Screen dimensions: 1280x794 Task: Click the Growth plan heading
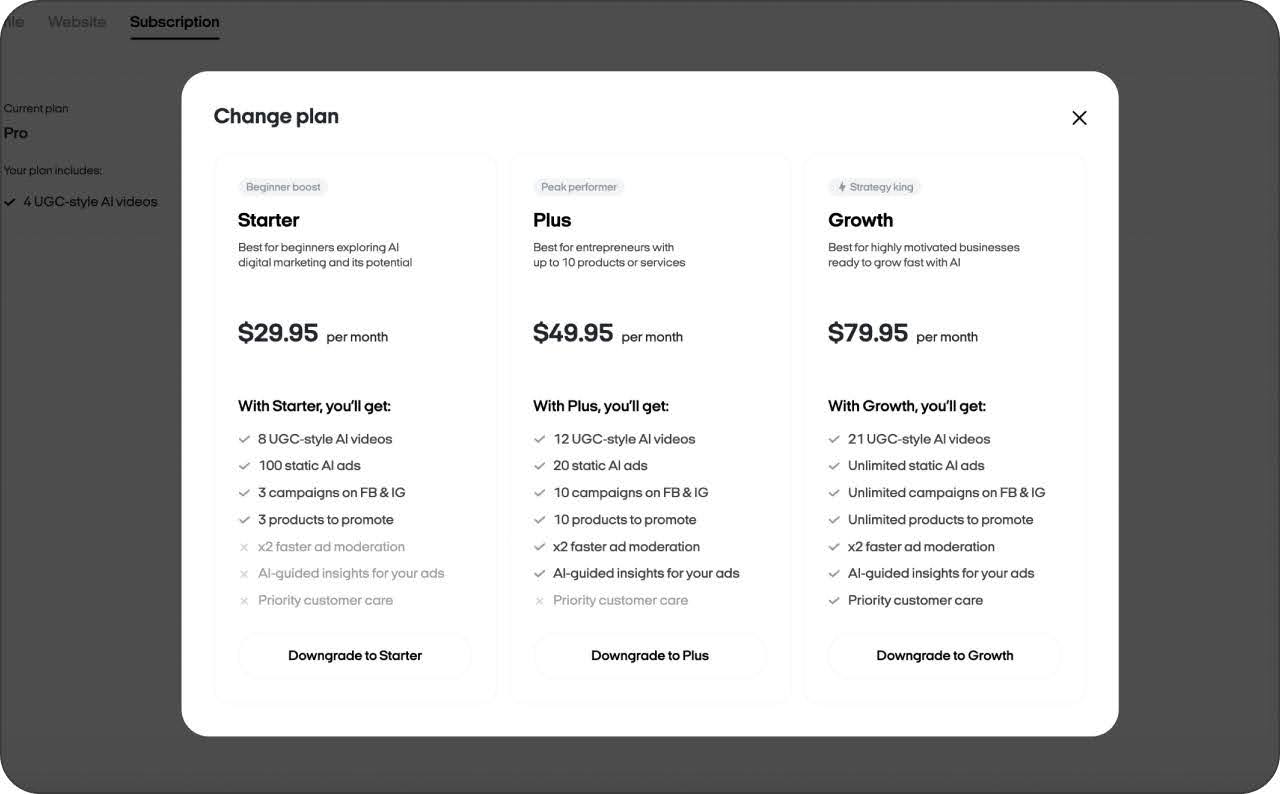[860, 220]
